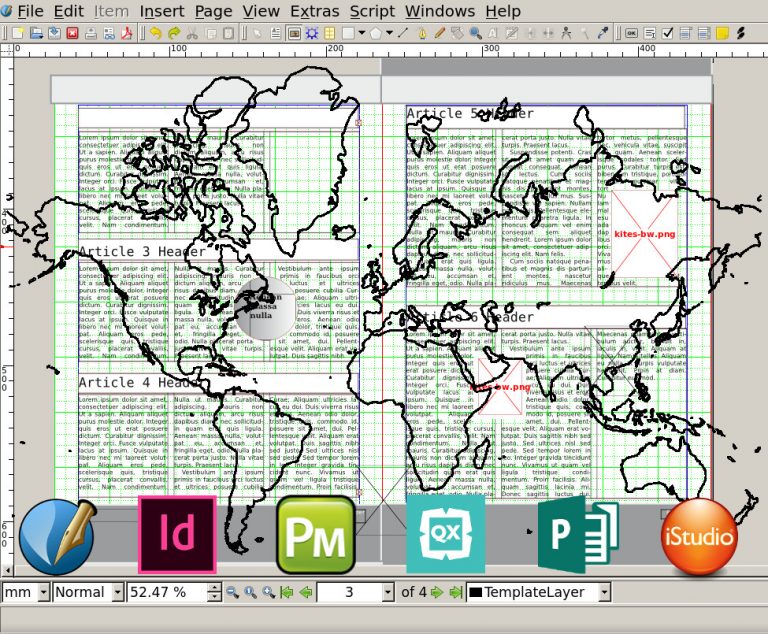Go to the previous page arrow
The width and height of the screenshot is (768, 634).
306,592
